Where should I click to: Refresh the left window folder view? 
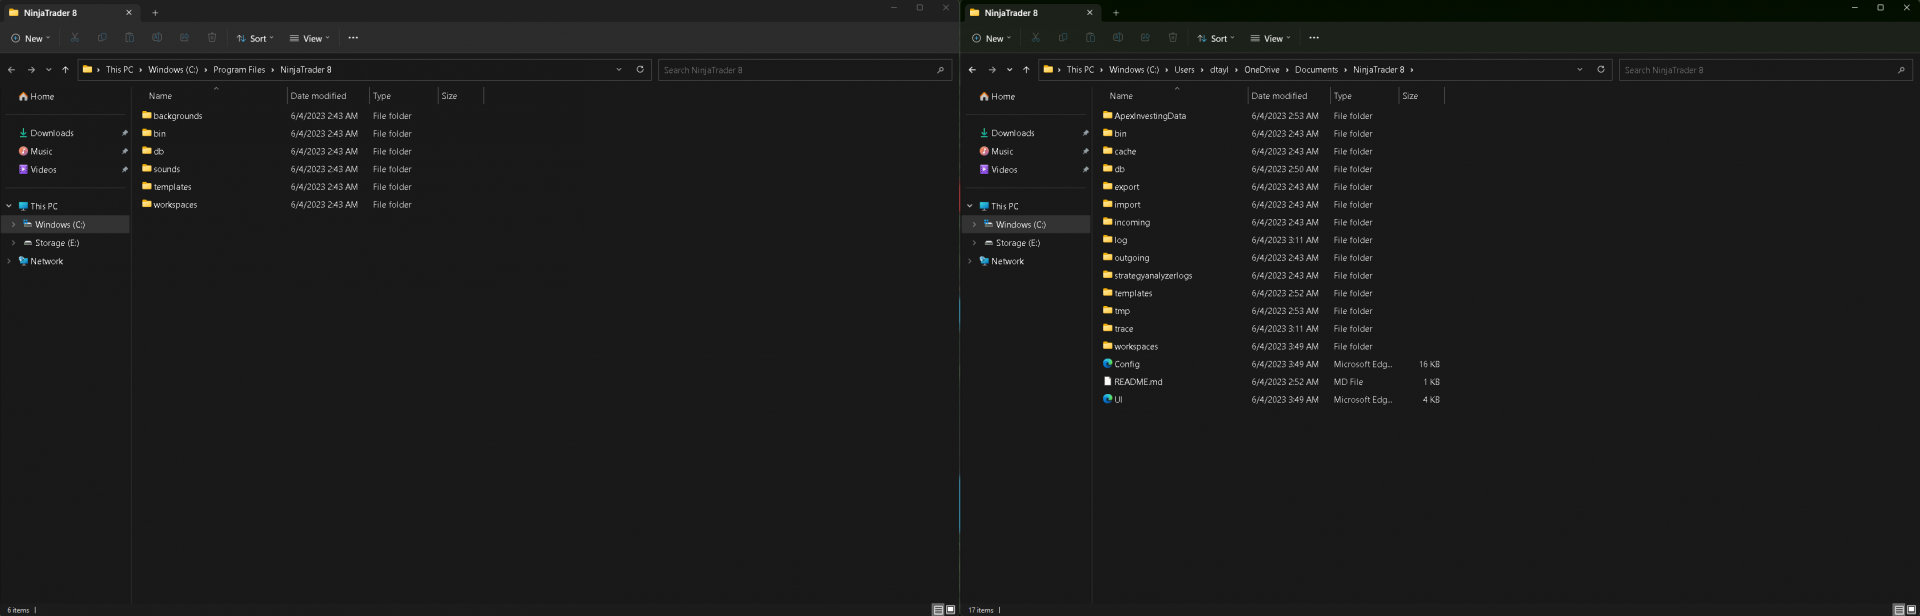click(x=640, y=70)
